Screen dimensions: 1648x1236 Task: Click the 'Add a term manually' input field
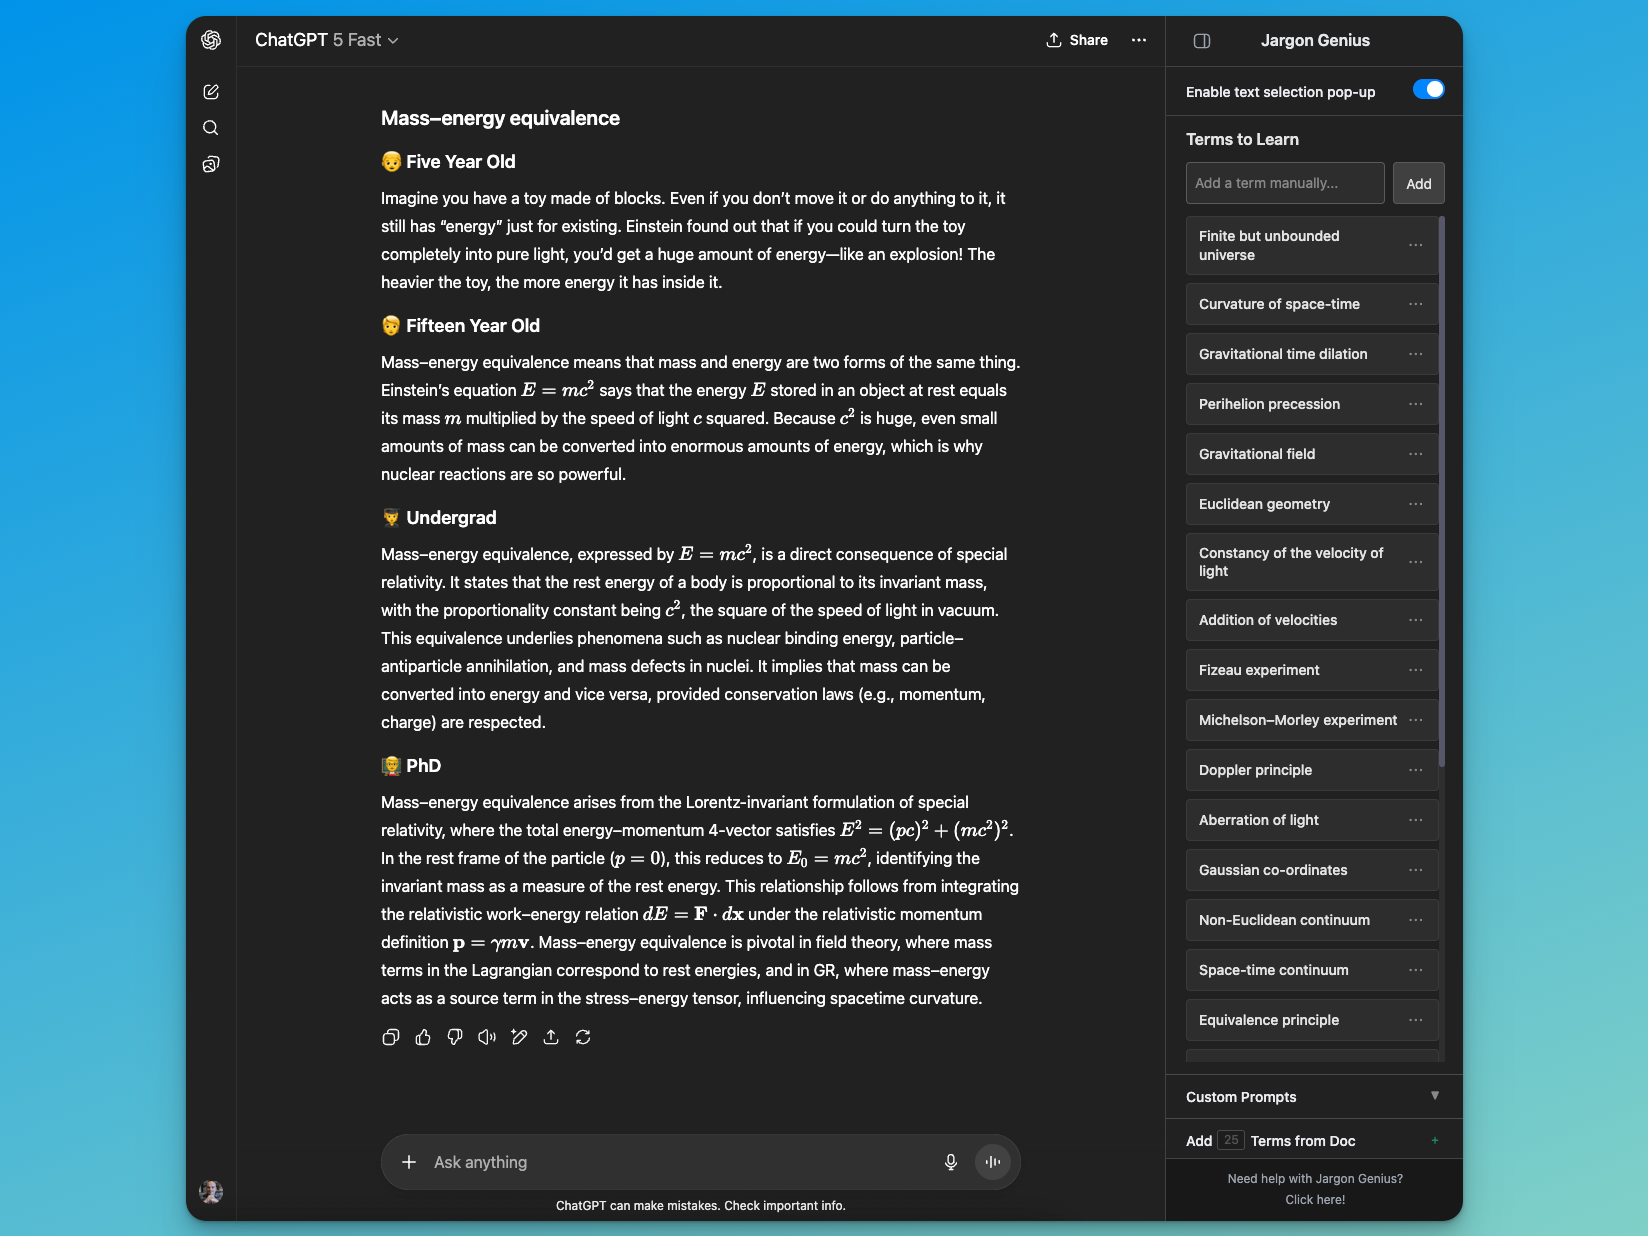click(x=1284, y=184)
